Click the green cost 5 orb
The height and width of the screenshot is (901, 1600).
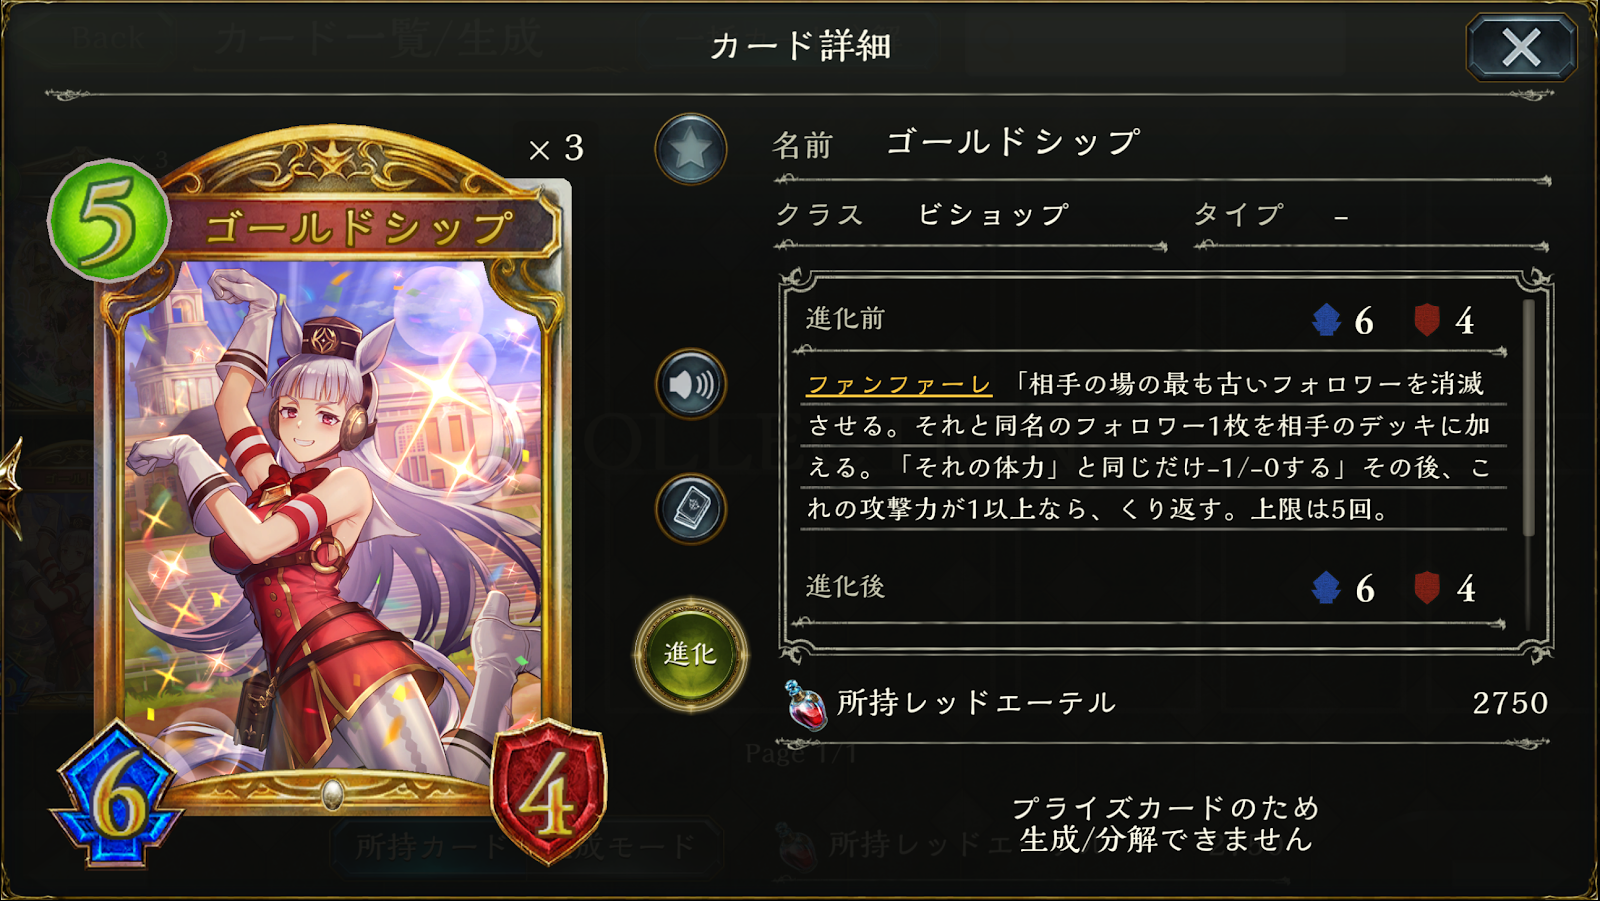click(x=108, y=221)
